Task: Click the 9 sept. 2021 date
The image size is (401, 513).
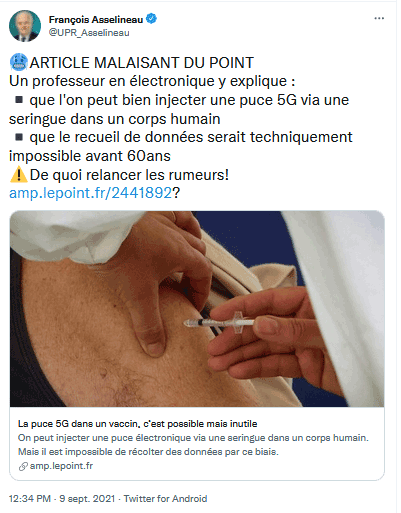Action: [x=87, y=499]
